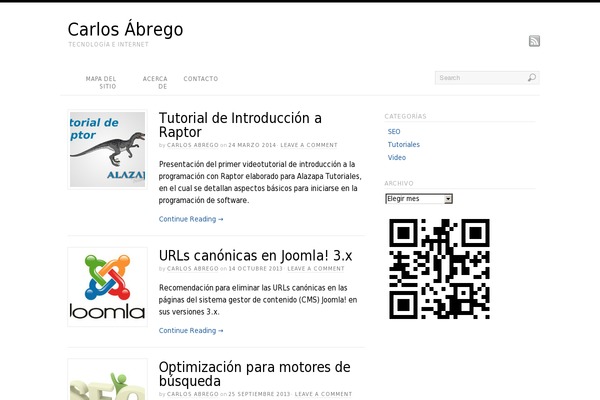This screenshot has width=600, height=400.
Task: Click the Categorías sidebar heading
Action: tap(405, 116)
